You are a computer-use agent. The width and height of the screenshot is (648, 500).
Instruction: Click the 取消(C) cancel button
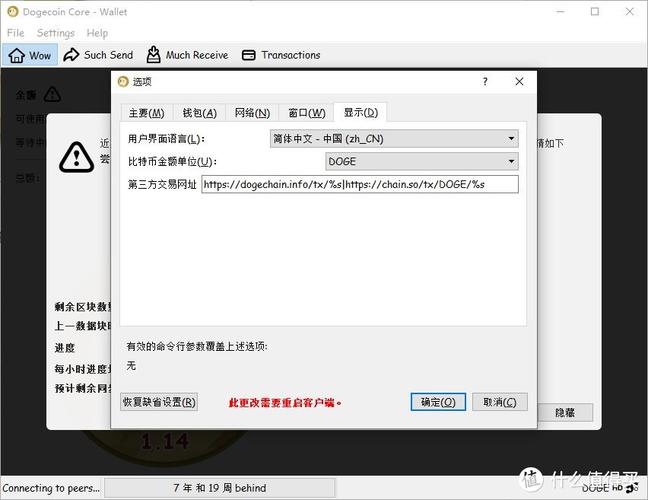point(500,402)
